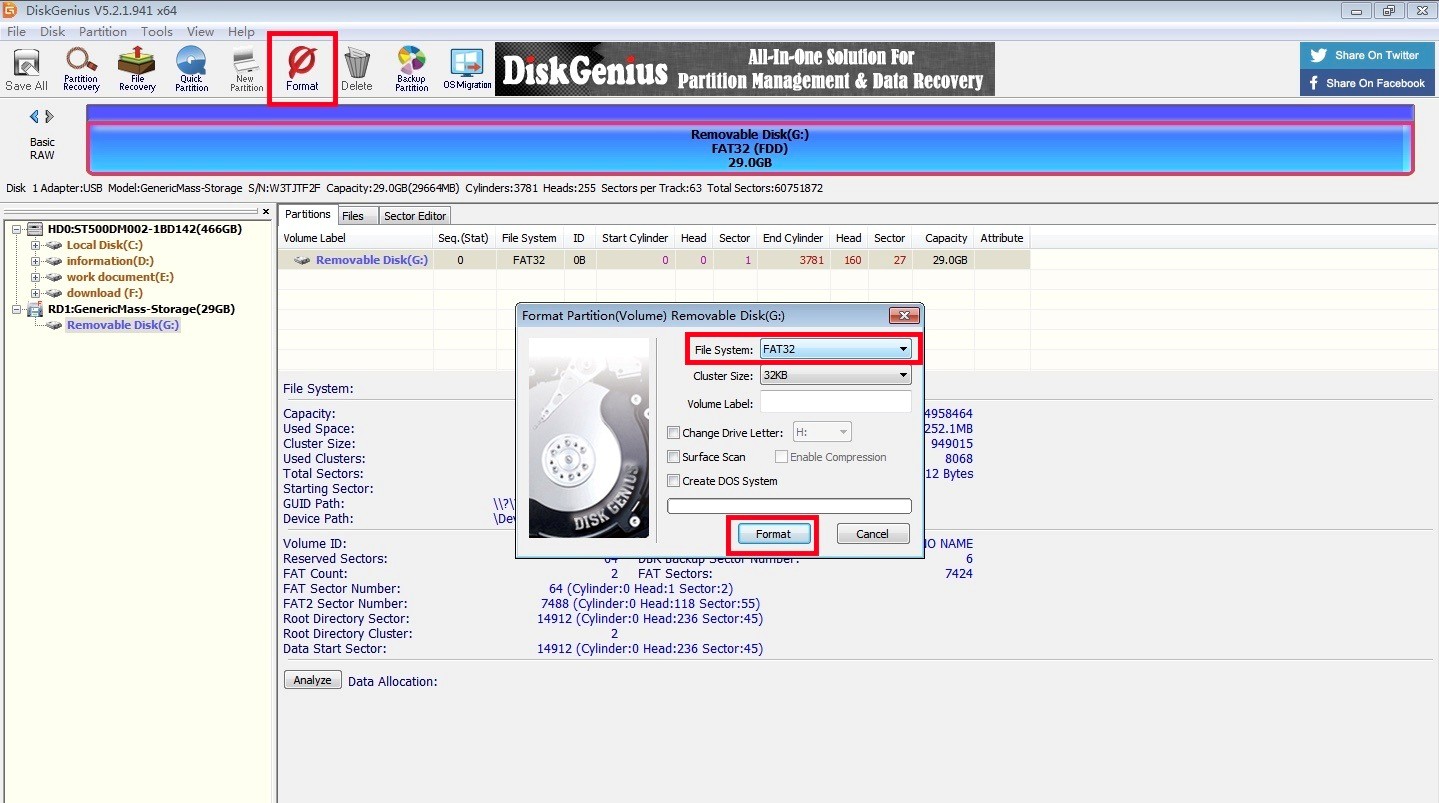Click the Delete trash can icon
Viewport: 1439px width, 803px height.
[356, 69]
